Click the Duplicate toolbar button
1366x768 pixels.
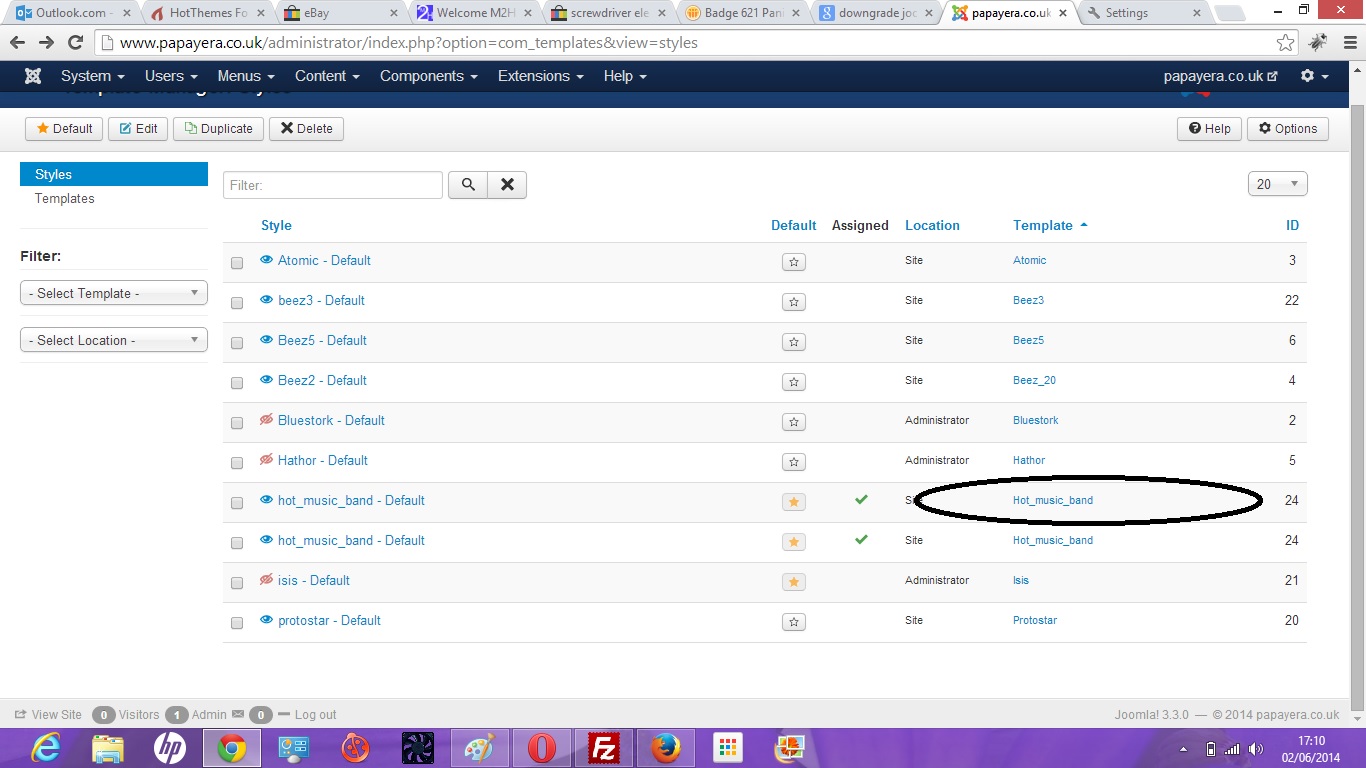click(218, 128)
